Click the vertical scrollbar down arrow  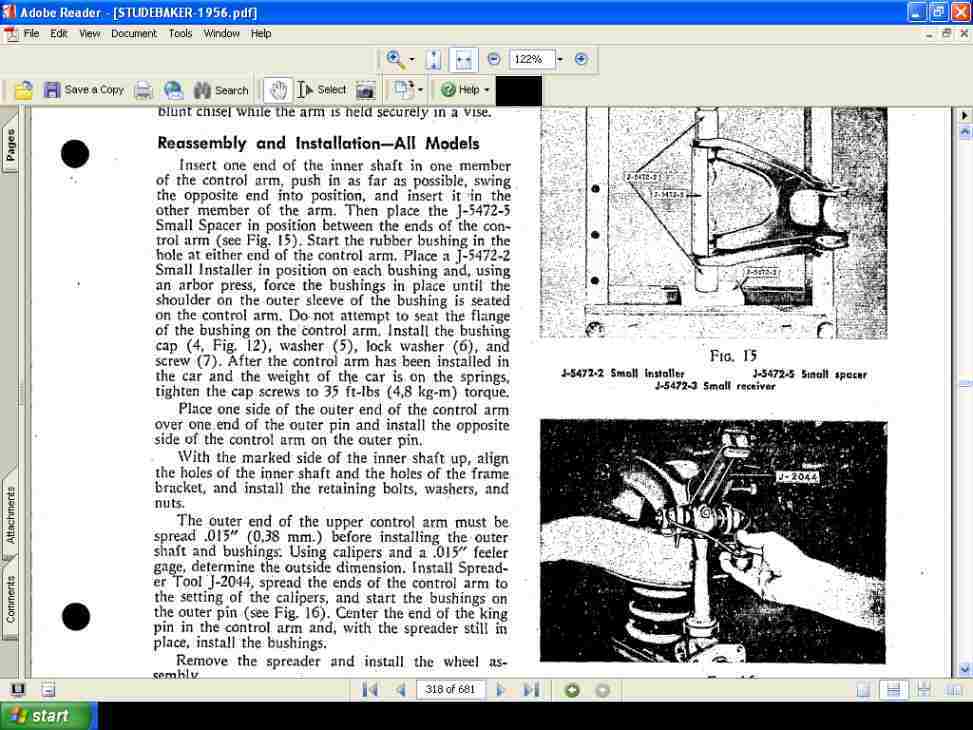[x=965, y=669]
